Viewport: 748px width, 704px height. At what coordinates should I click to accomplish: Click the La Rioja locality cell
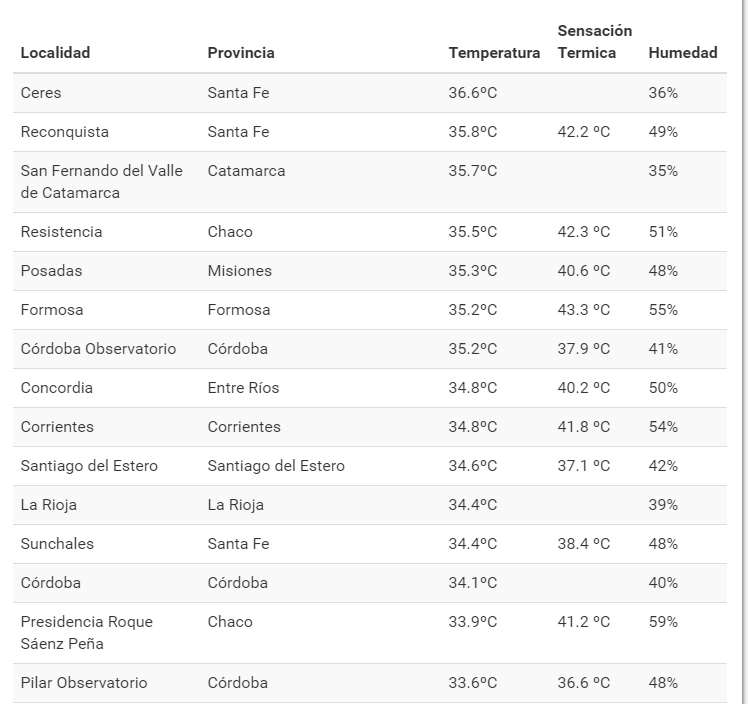48,505
